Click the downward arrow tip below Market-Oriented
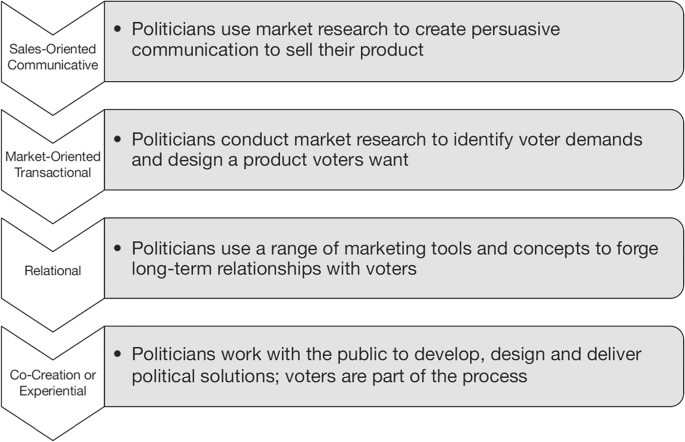Viewport: 685px width, 442px height. (x=53, y=220)
